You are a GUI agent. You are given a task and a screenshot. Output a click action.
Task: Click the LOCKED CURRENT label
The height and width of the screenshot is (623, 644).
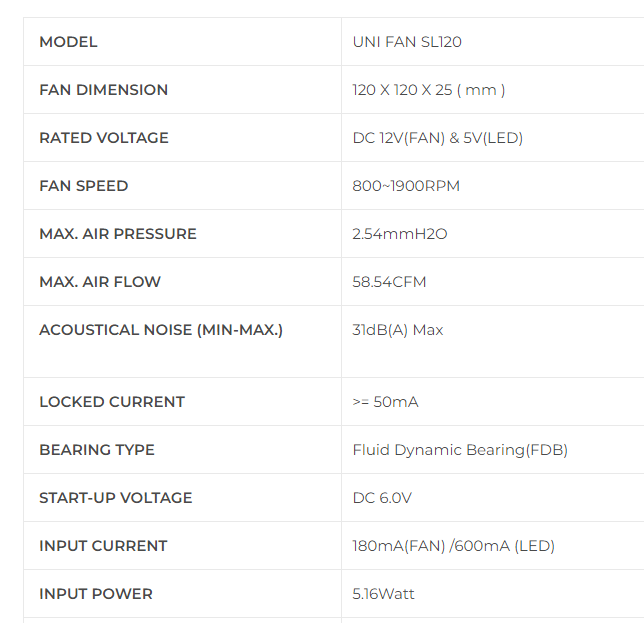[x=111, y=402]
